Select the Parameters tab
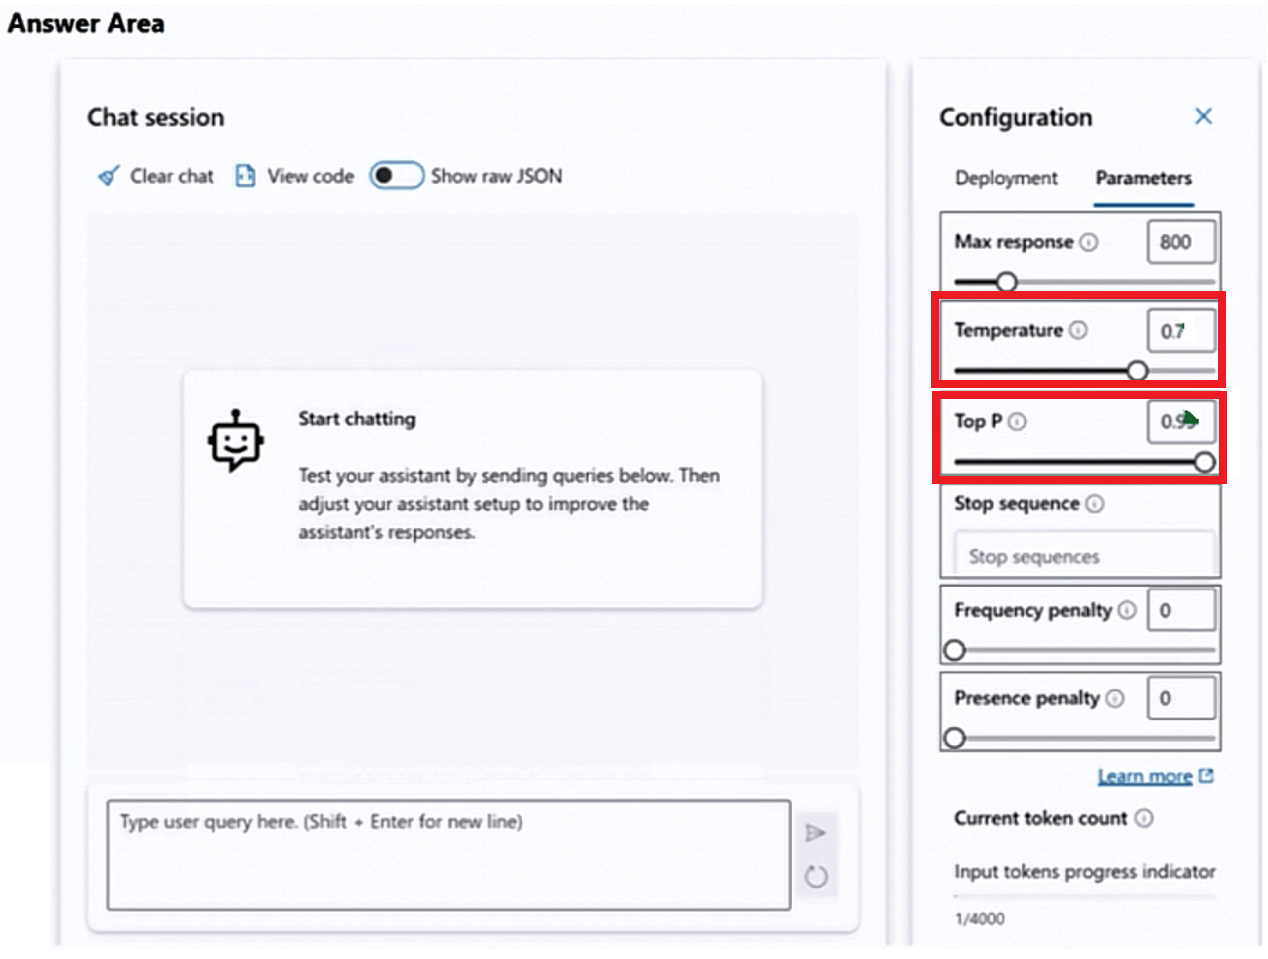Screen dimensions: 1268x959 1143,178
